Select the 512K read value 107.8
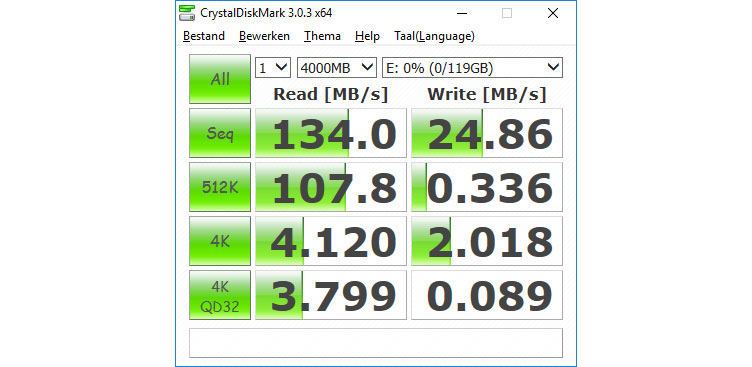Image resolution: width=752 pixels, height=367 pixels. (331, 187)
